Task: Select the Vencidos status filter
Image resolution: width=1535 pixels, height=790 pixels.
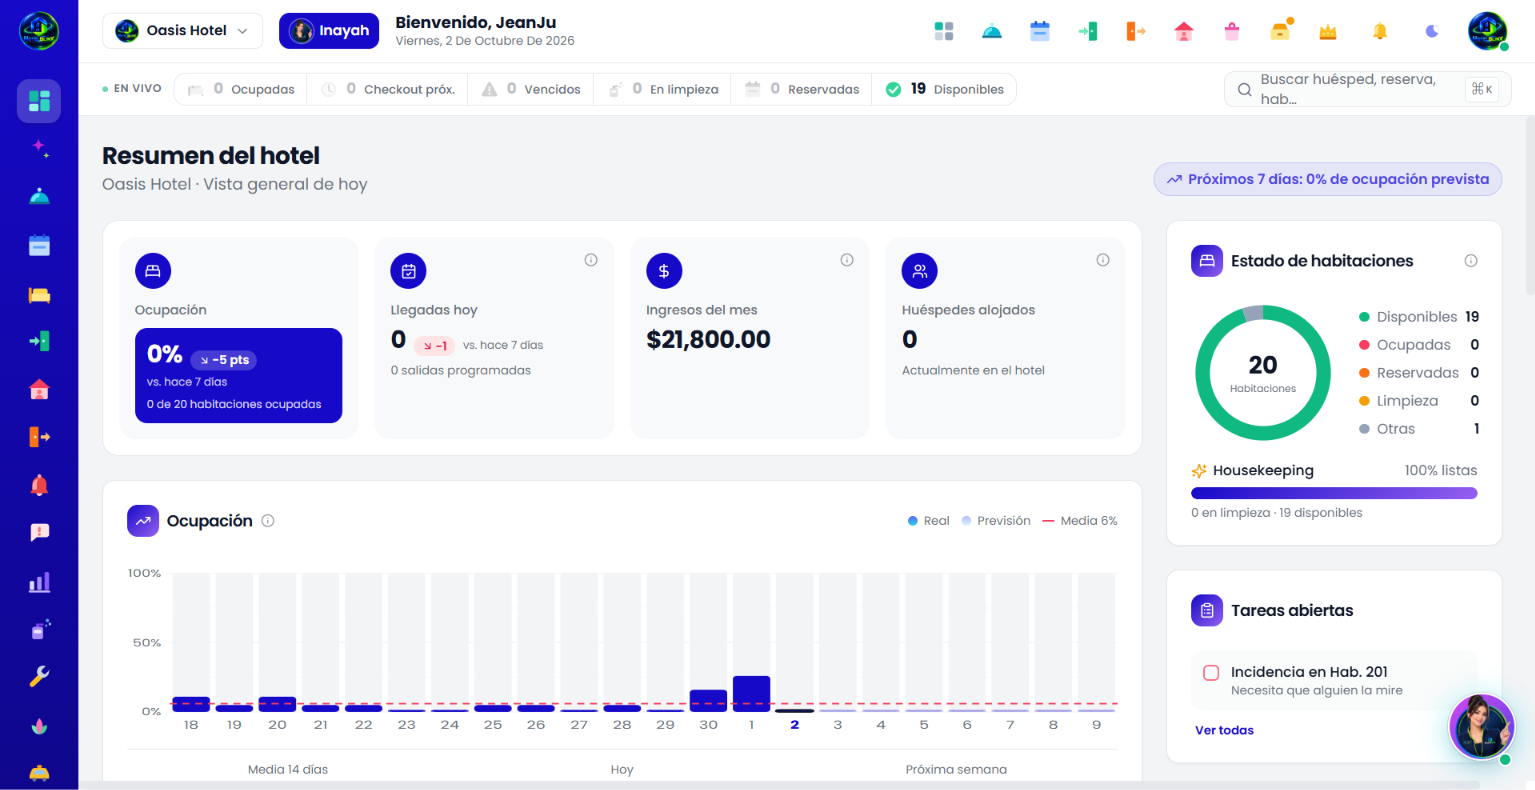Action: (x=531, y=89)
